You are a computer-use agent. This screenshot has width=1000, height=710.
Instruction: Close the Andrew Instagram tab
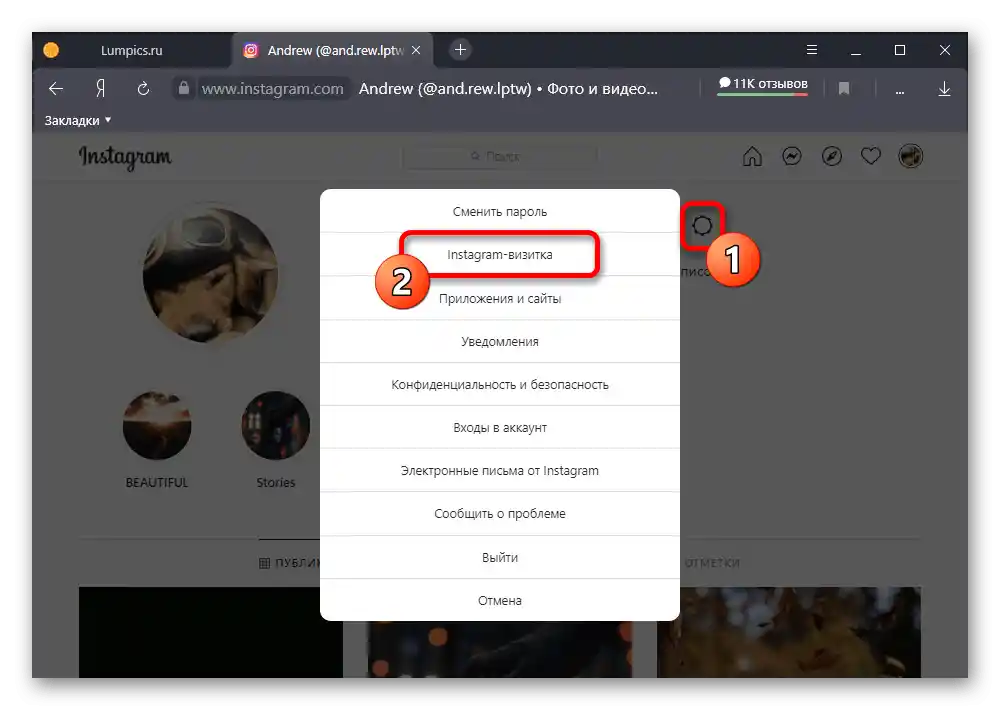pyautogui.click(x=416, y=50)
